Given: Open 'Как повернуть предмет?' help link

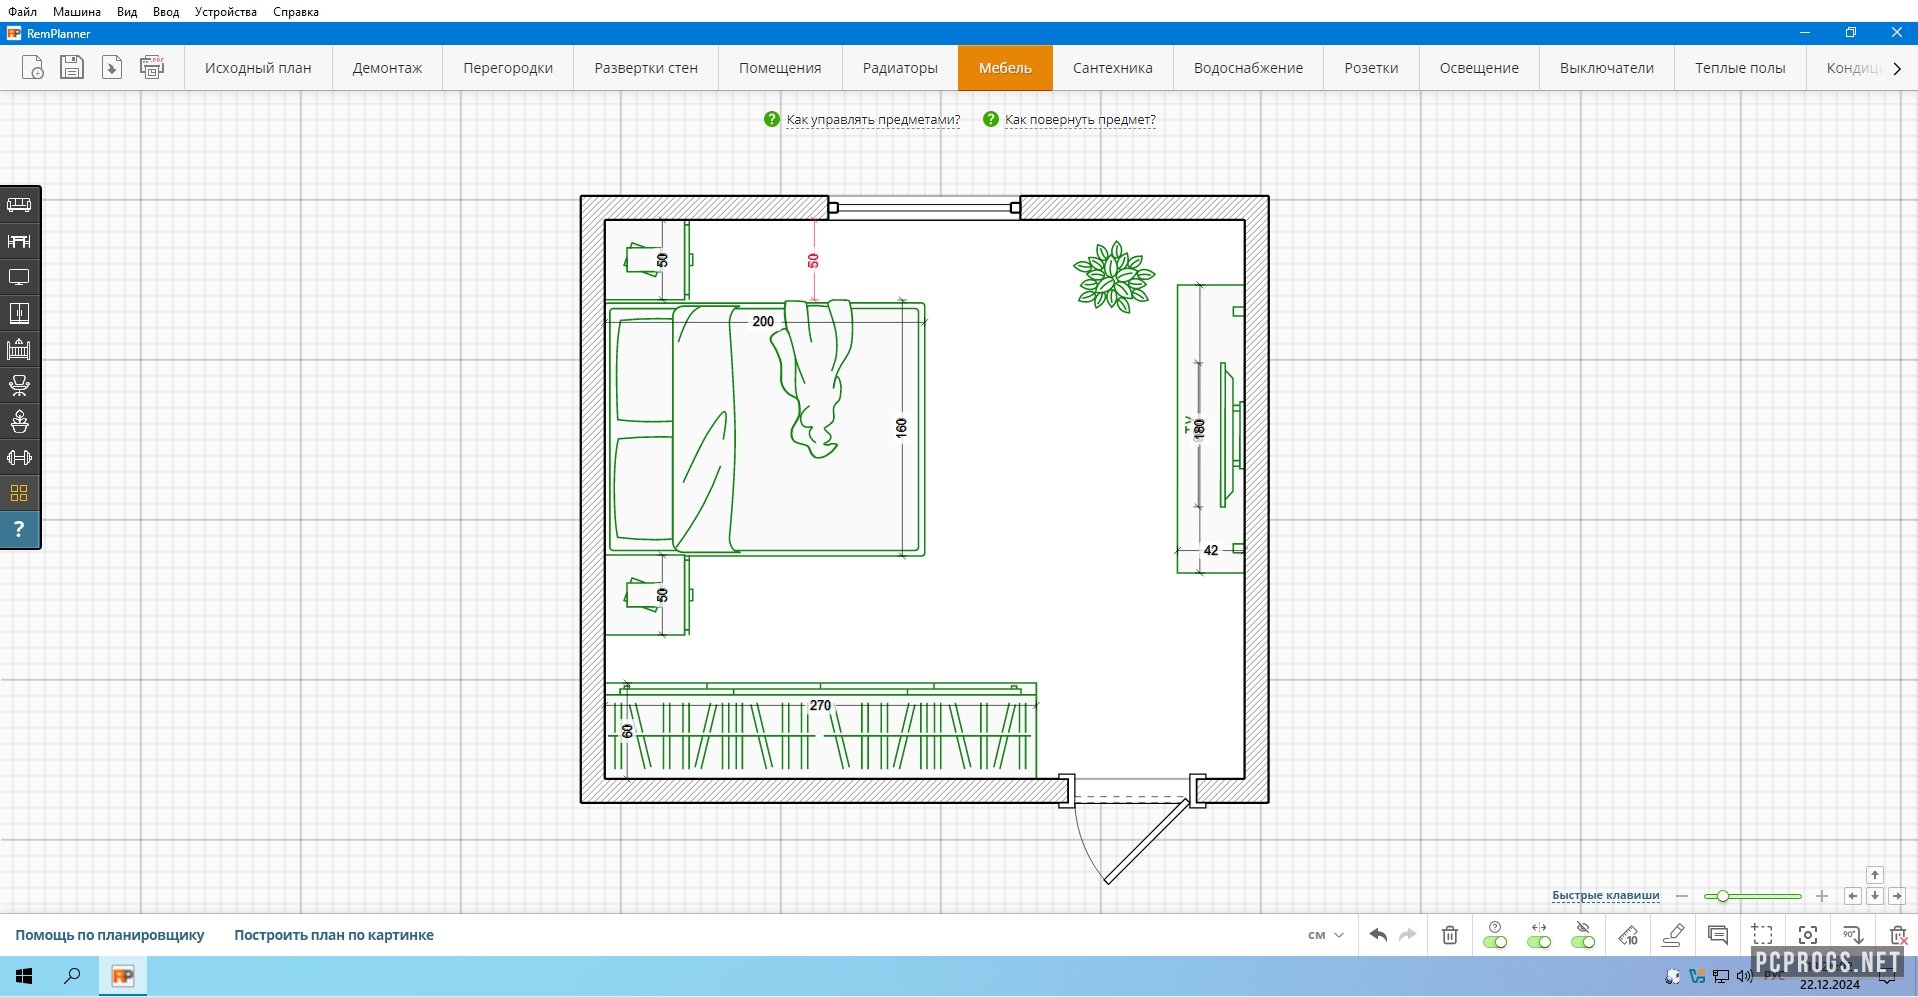Looking at the screenshot, I should pyautogui.click(x=1080, y=120).
